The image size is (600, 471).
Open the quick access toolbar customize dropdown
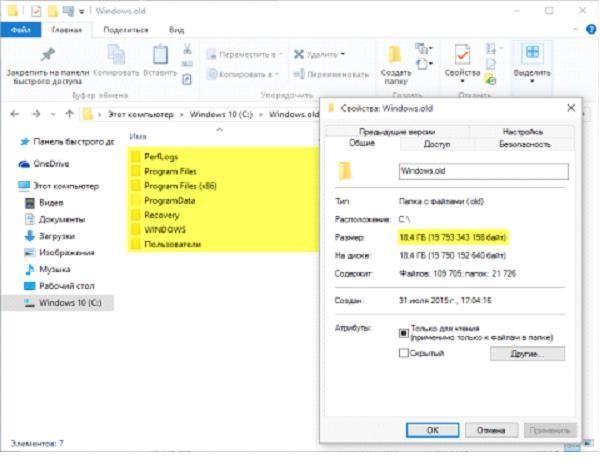[82, 11]
